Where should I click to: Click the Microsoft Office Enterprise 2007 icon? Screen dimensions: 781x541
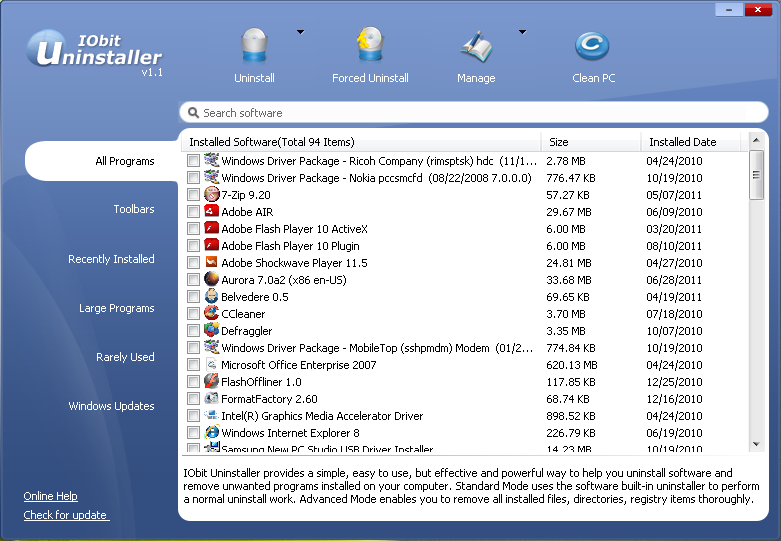[x=212, y=364]
